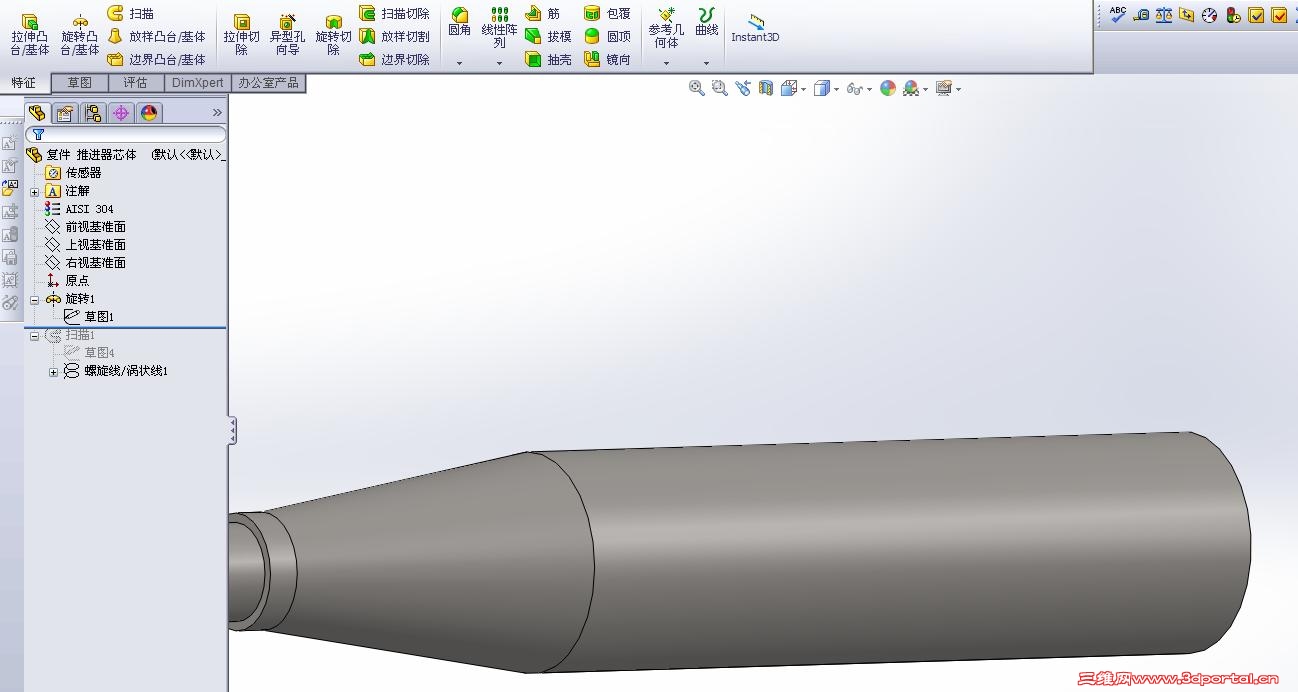
Task: Choose the 放样凸台/基体 loft boss tool
Action: pyautogui.click(x=156, y=36)
